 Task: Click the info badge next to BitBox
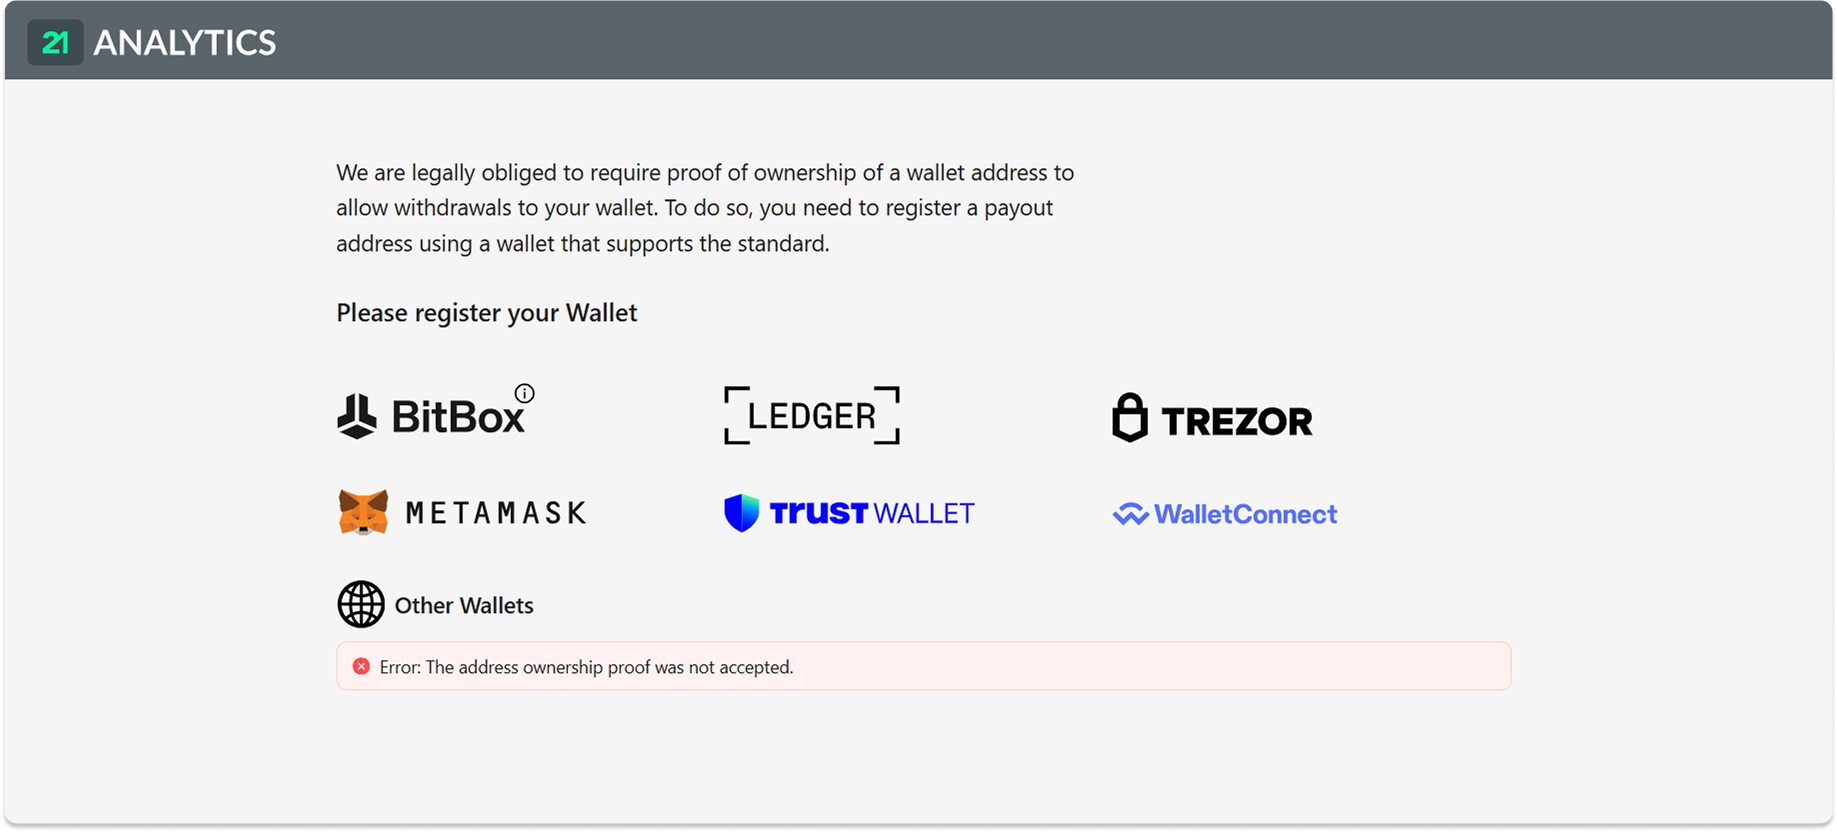524,392
